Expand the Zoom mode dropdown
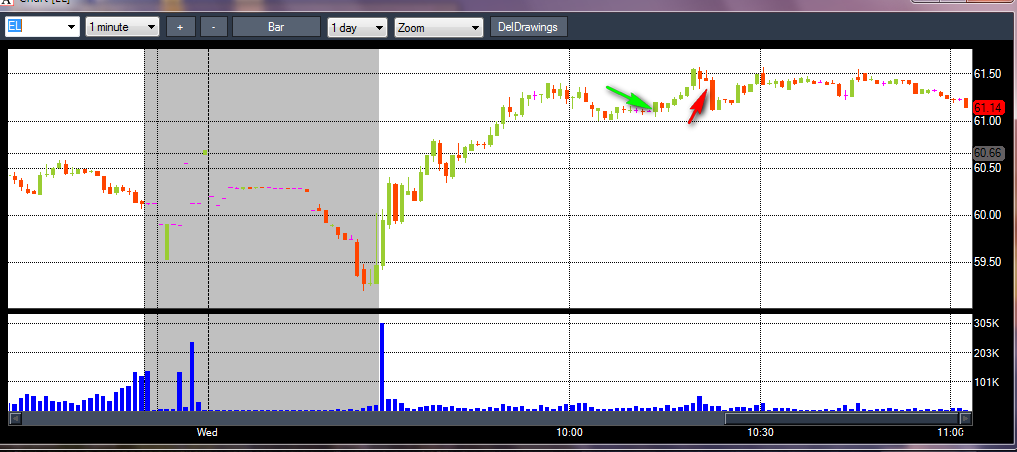 click(x=439, y=27)
